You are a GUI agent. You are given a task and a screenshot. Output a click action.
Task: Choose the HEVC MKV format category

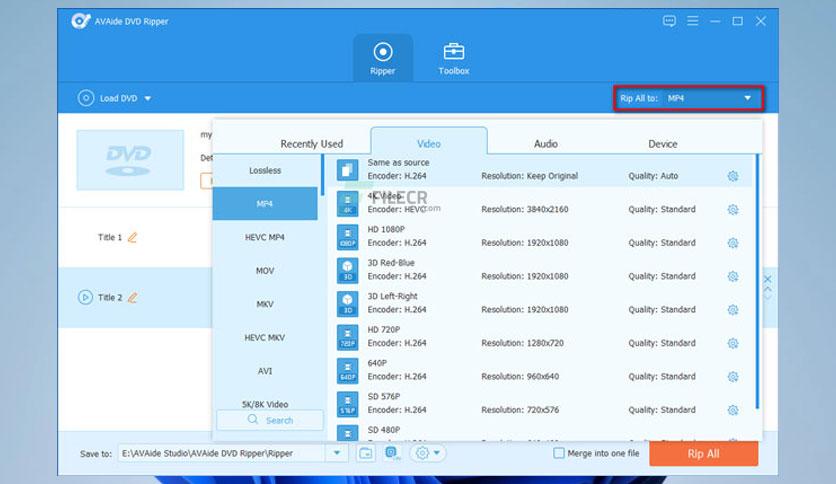click(265, 337)
